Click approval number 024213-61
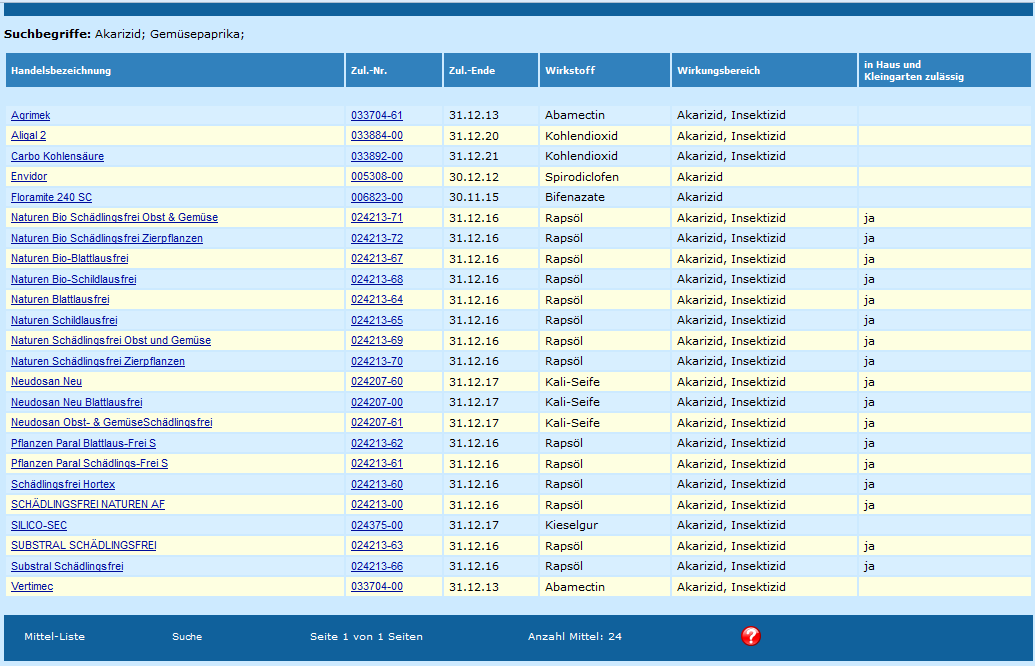The width and height of the screenshot is (1035, 666). 377,463
